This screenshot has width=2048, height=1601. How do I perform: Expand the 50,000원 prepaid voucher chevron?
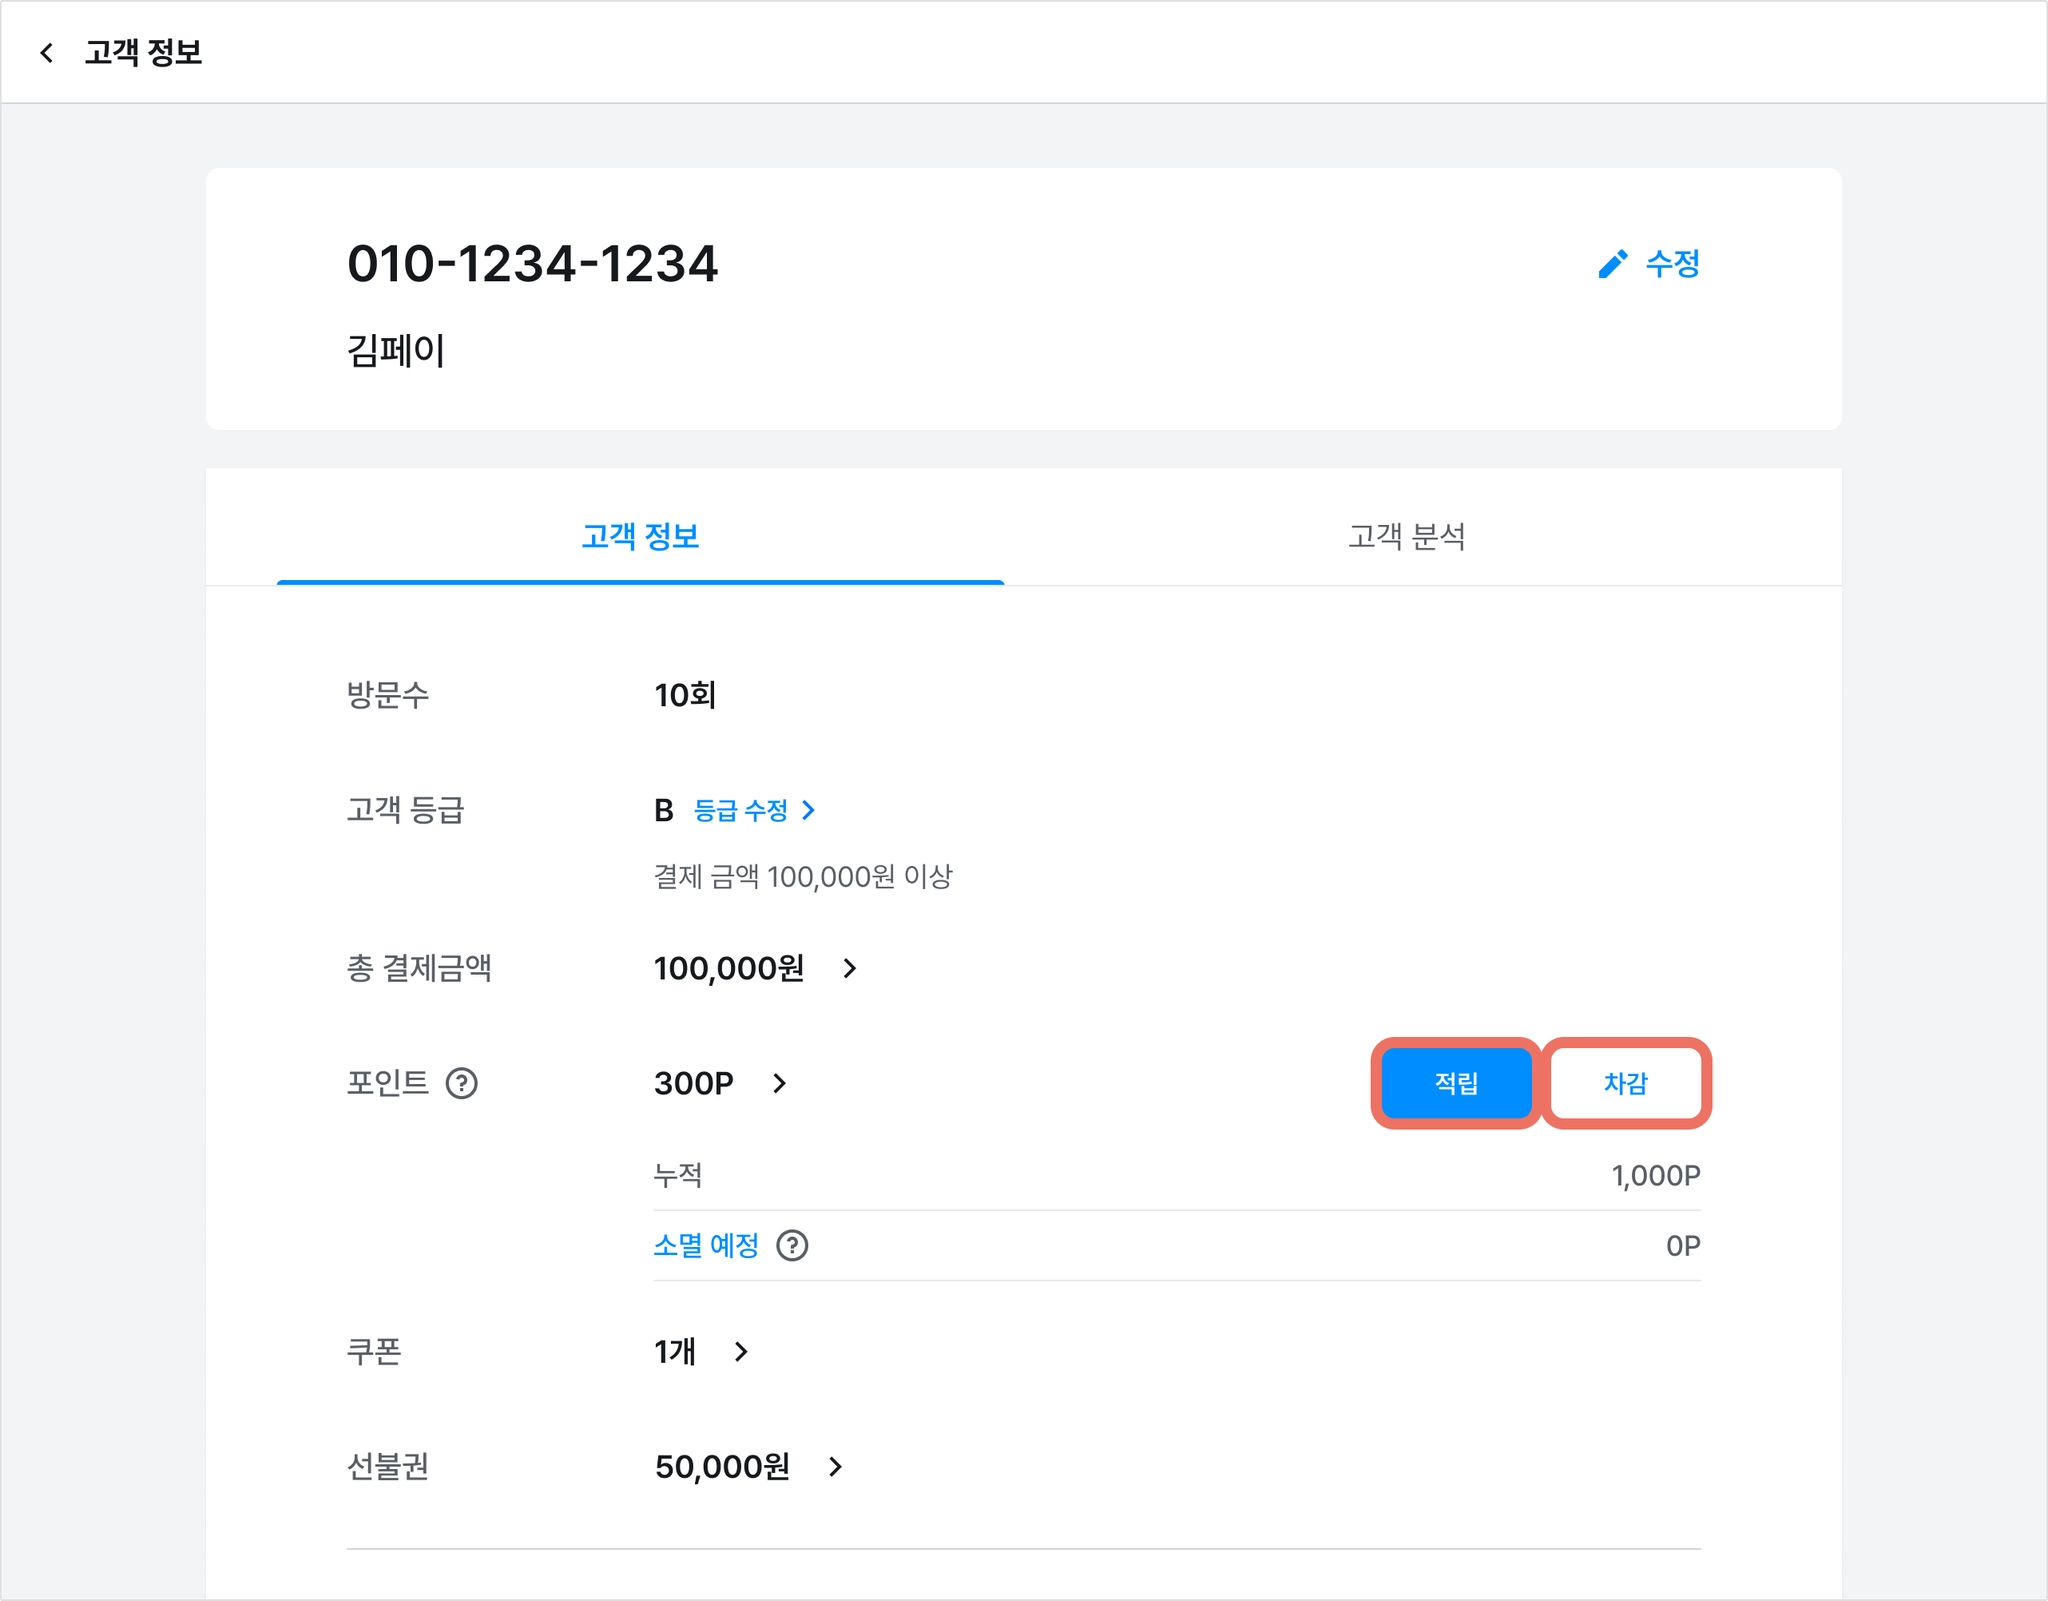(x=836, y=1467)
